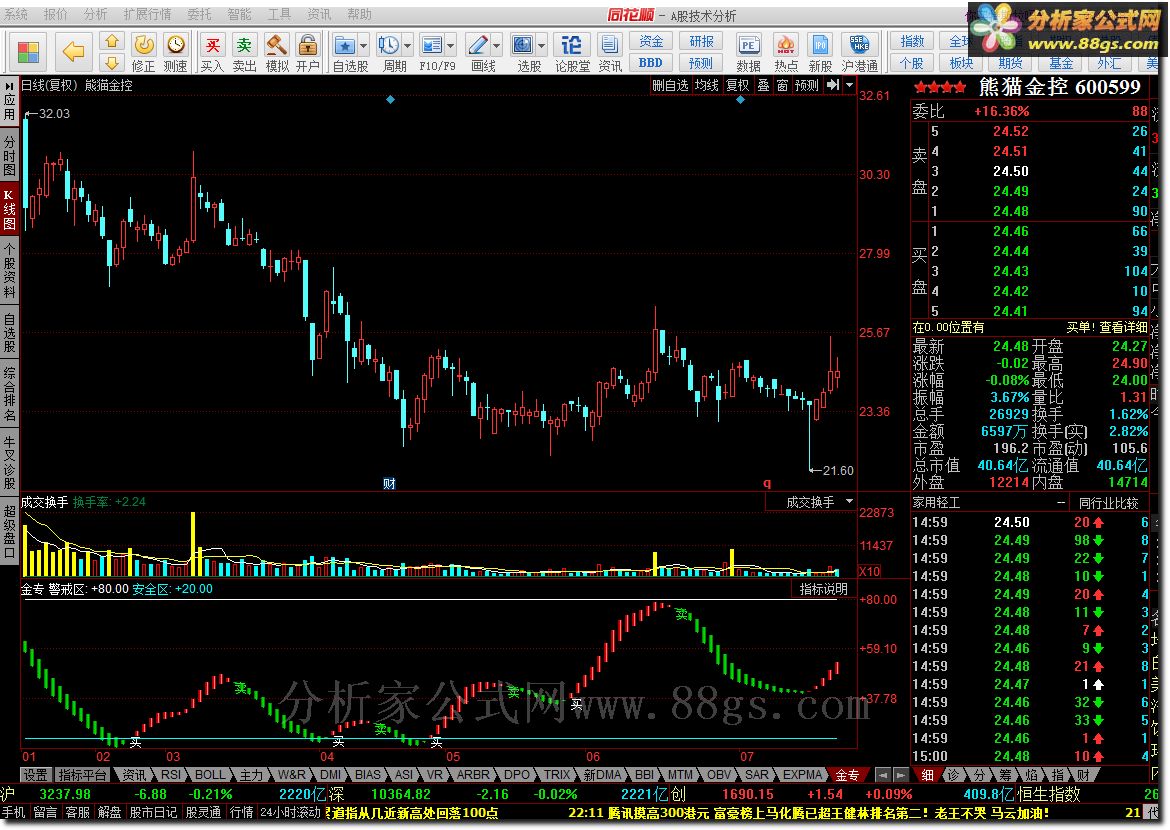Click the 24小时滚动 news ticker label
Image resolution: width=1170 pixels, height=830 pixels.
[x=290, y=812]
